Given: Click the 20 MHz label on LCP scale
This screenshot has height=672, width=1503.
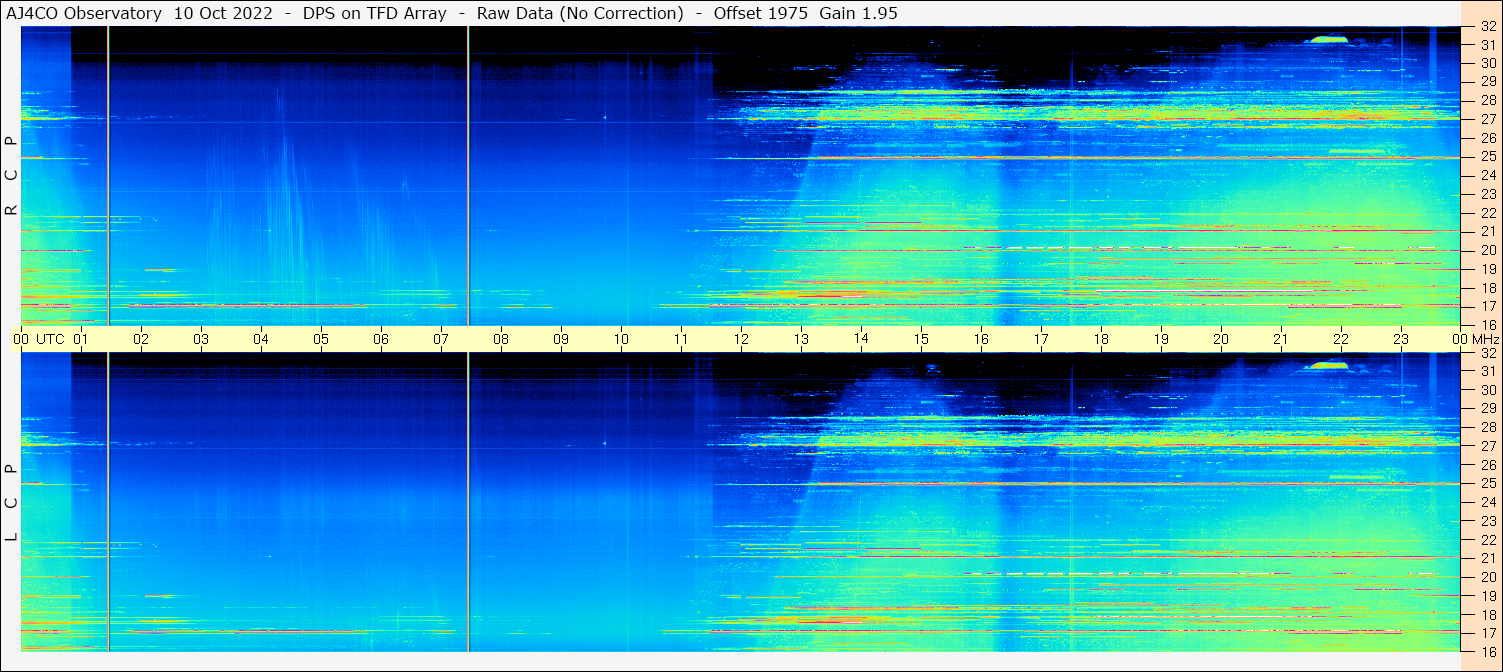Looking at the screenshot, I should click(1488, 577).
